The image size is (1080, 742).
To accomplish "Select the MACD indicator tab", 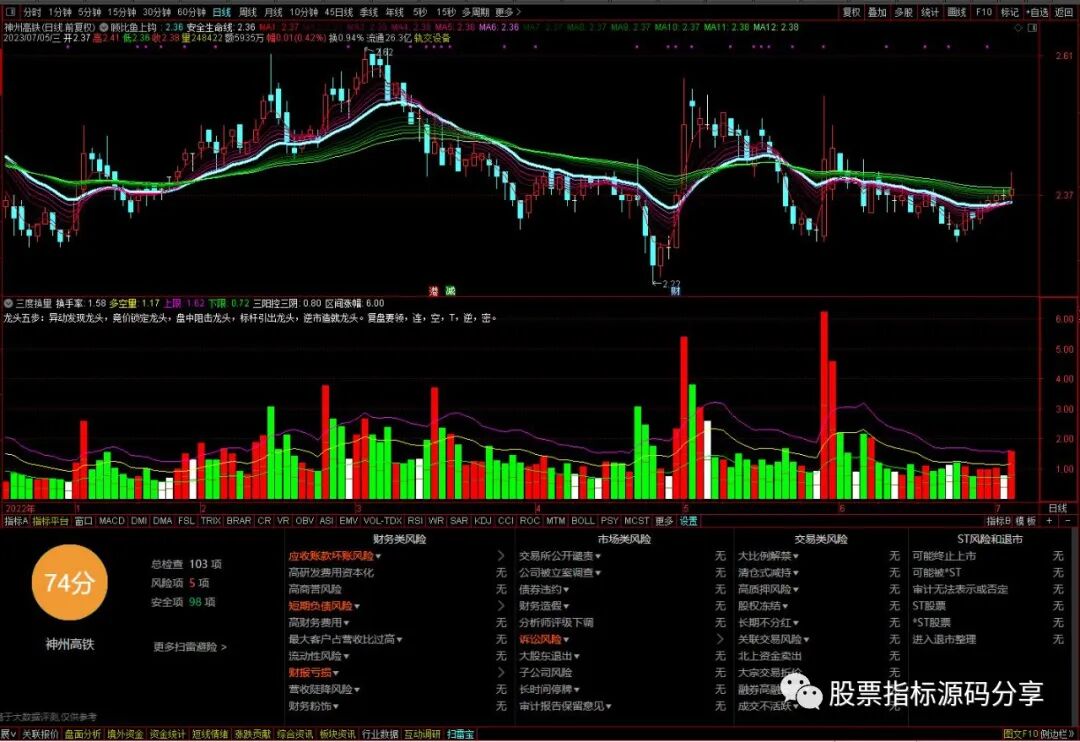I will [112, 521].
